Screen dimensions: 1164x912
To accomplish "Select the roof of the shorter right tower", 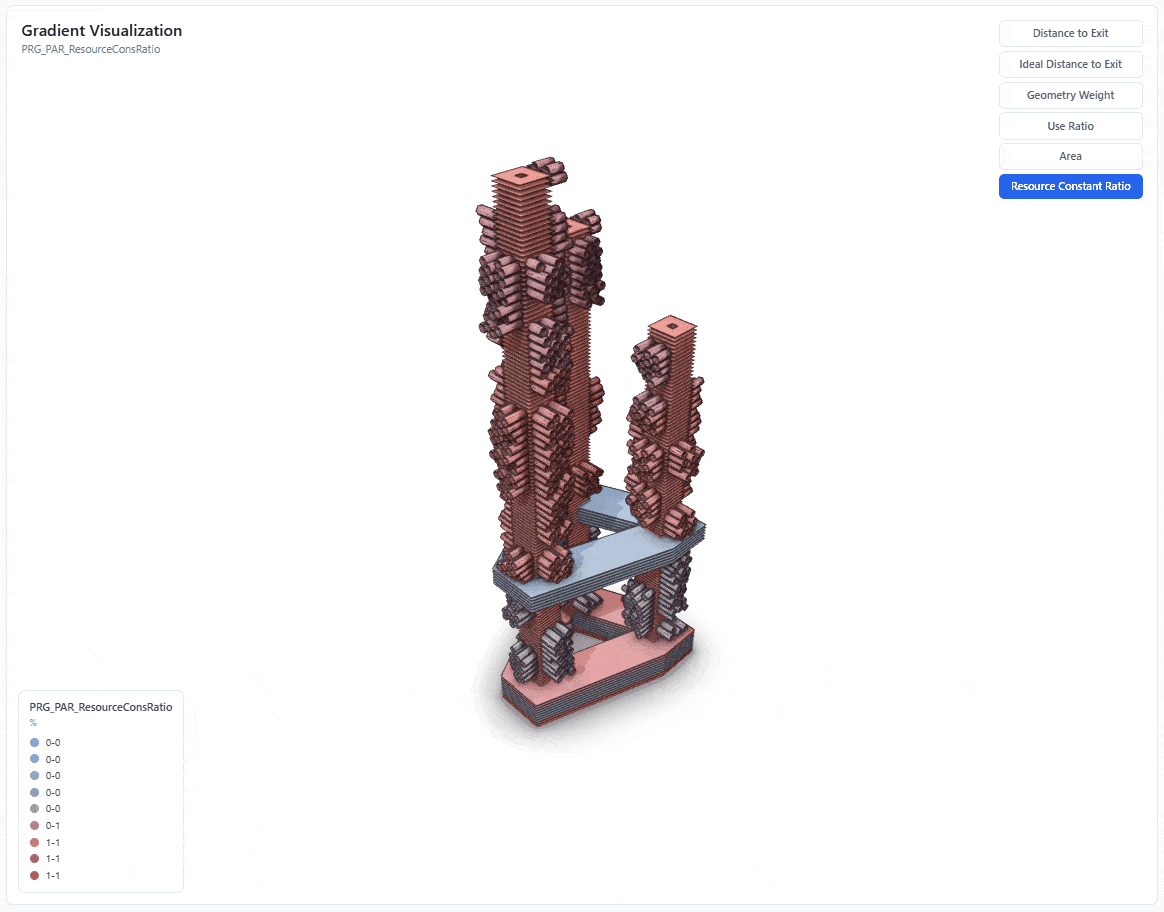I will click(x=672, y=327).
